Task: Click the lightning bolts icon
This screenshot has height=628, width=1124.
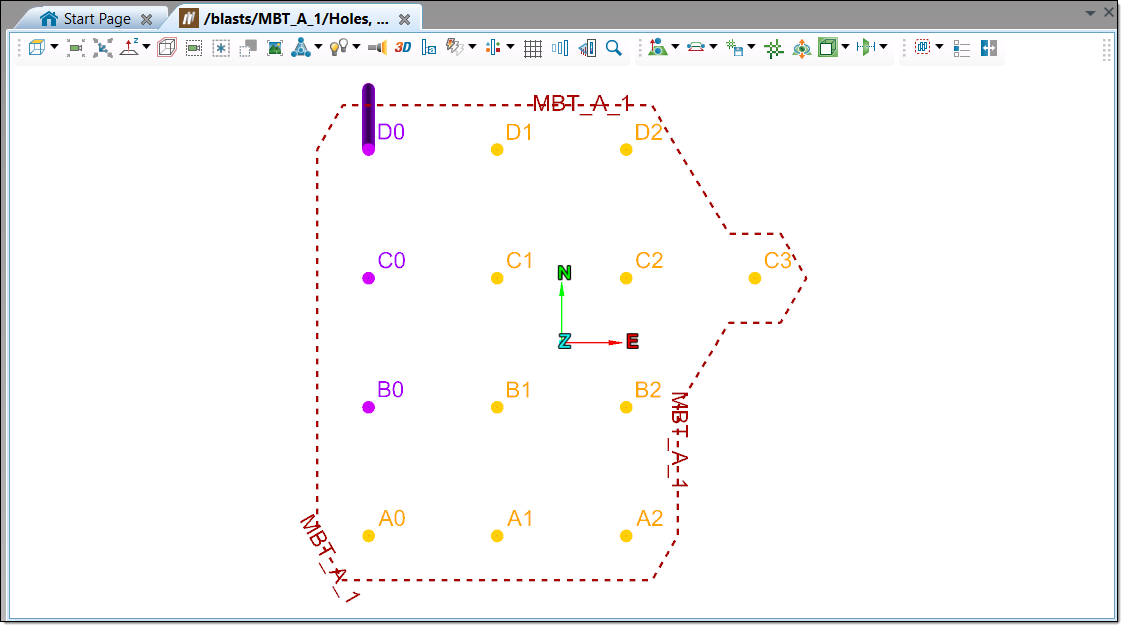Action: point(455,48)
